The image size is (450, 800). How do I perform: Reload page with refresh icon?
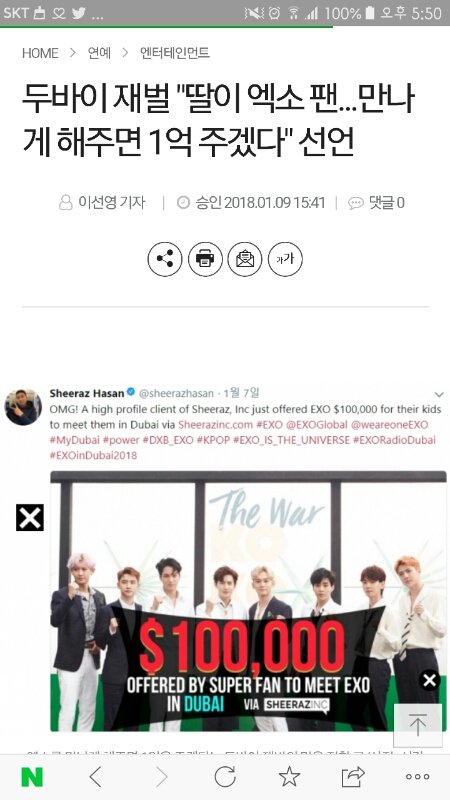click(x=225, y=777)
